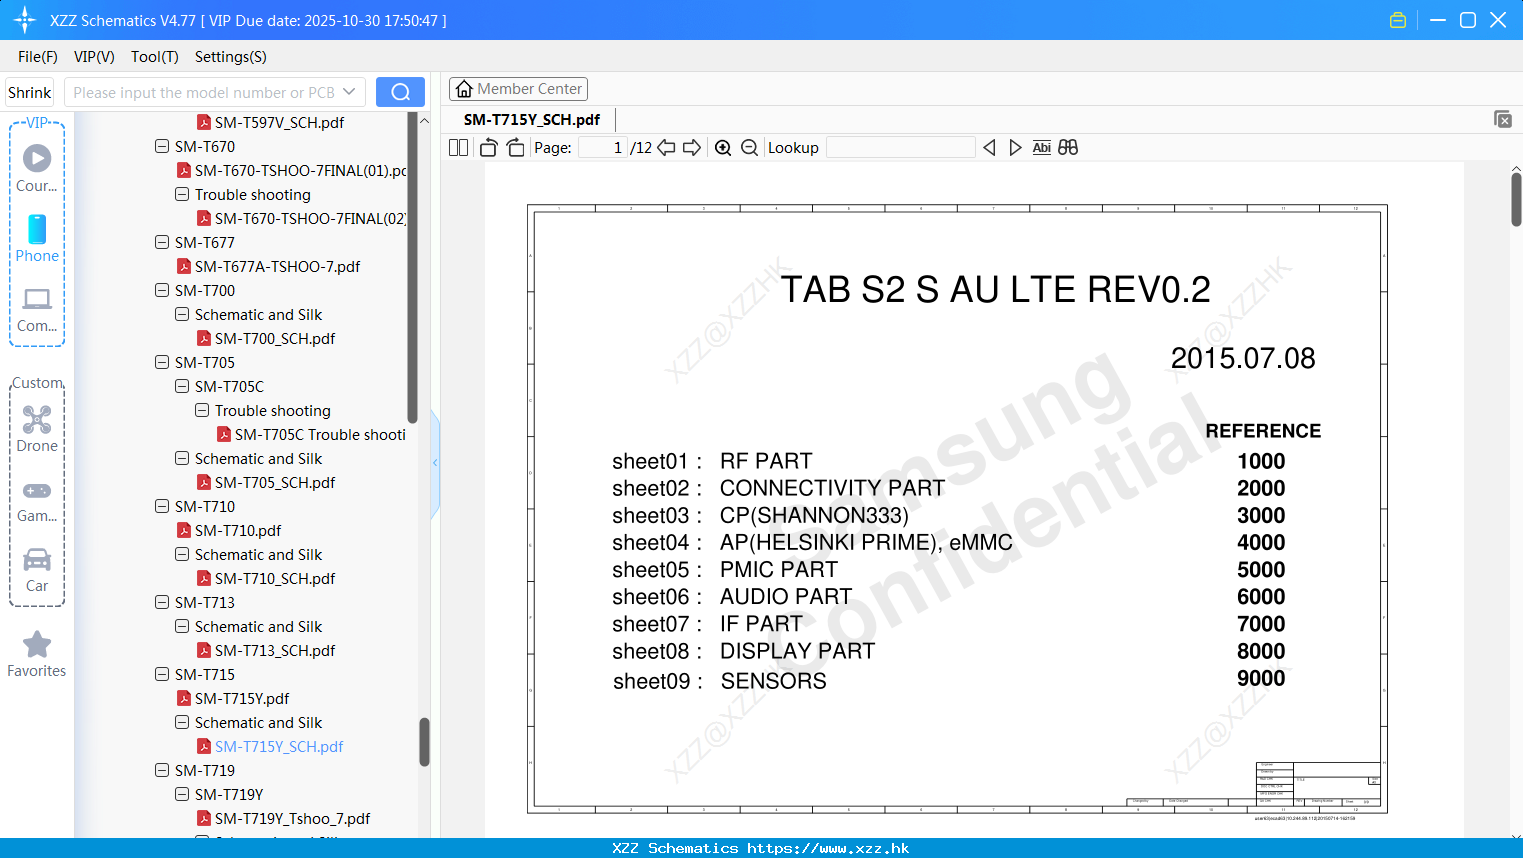Click the blue search button
1523x858 pixels.
tap(400, 92)
